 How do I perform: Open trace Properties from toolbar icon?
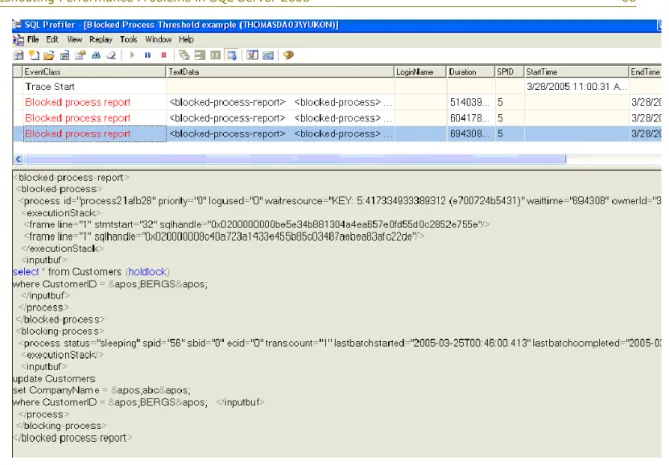[80, 55]
